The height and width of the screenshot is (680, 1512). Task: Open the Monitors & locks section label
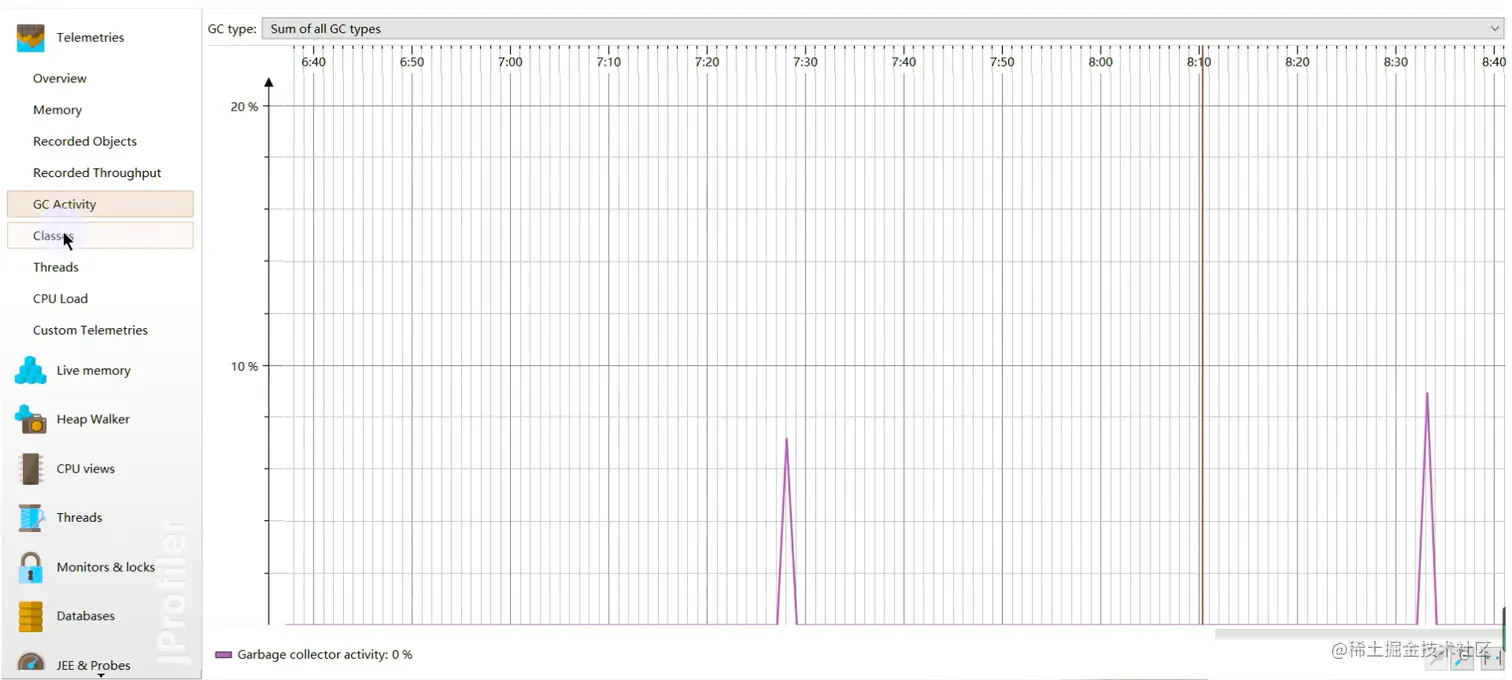(x=106, y=567)
